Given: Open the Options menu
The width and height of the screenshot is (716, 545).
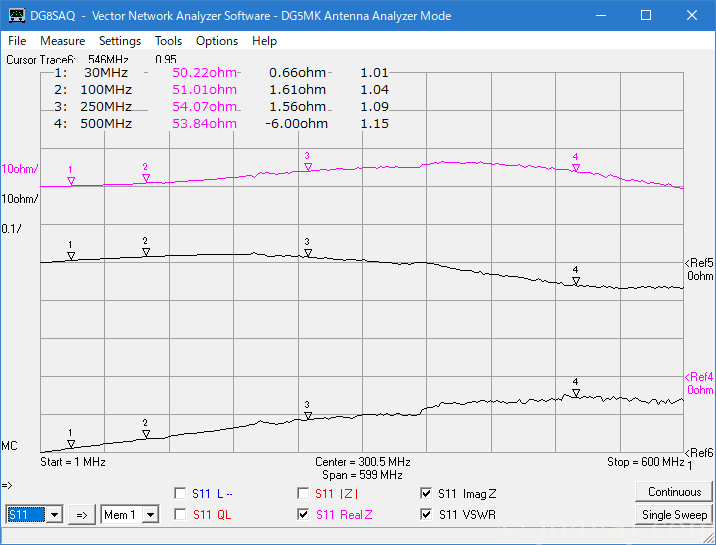Looking at the screenshot, I should point(217,41).
